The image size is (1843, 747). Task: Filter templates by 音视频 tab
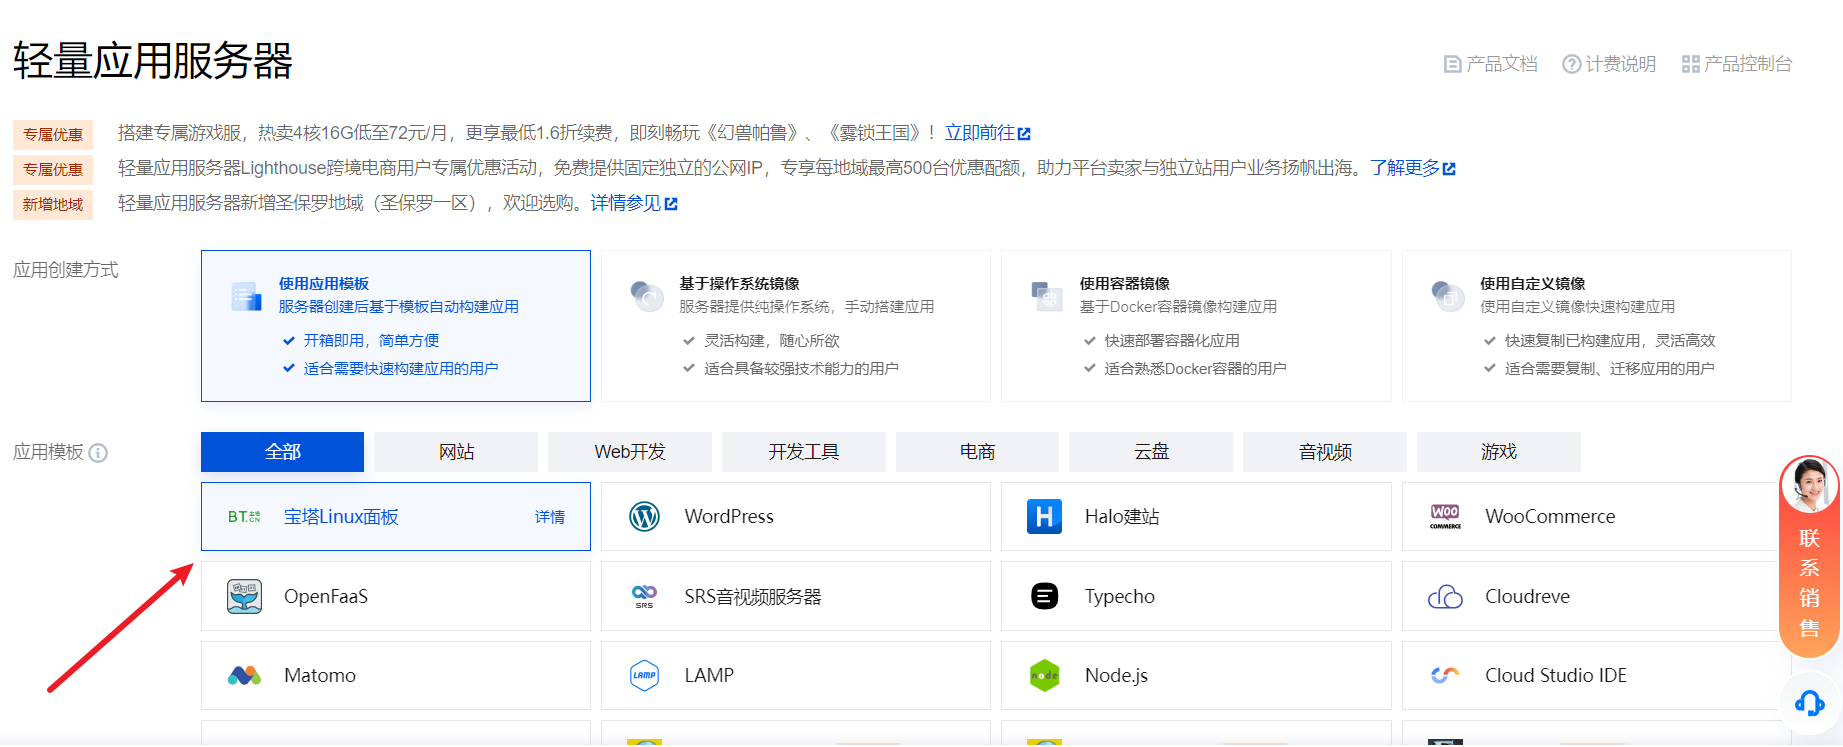coord(1325,452)
